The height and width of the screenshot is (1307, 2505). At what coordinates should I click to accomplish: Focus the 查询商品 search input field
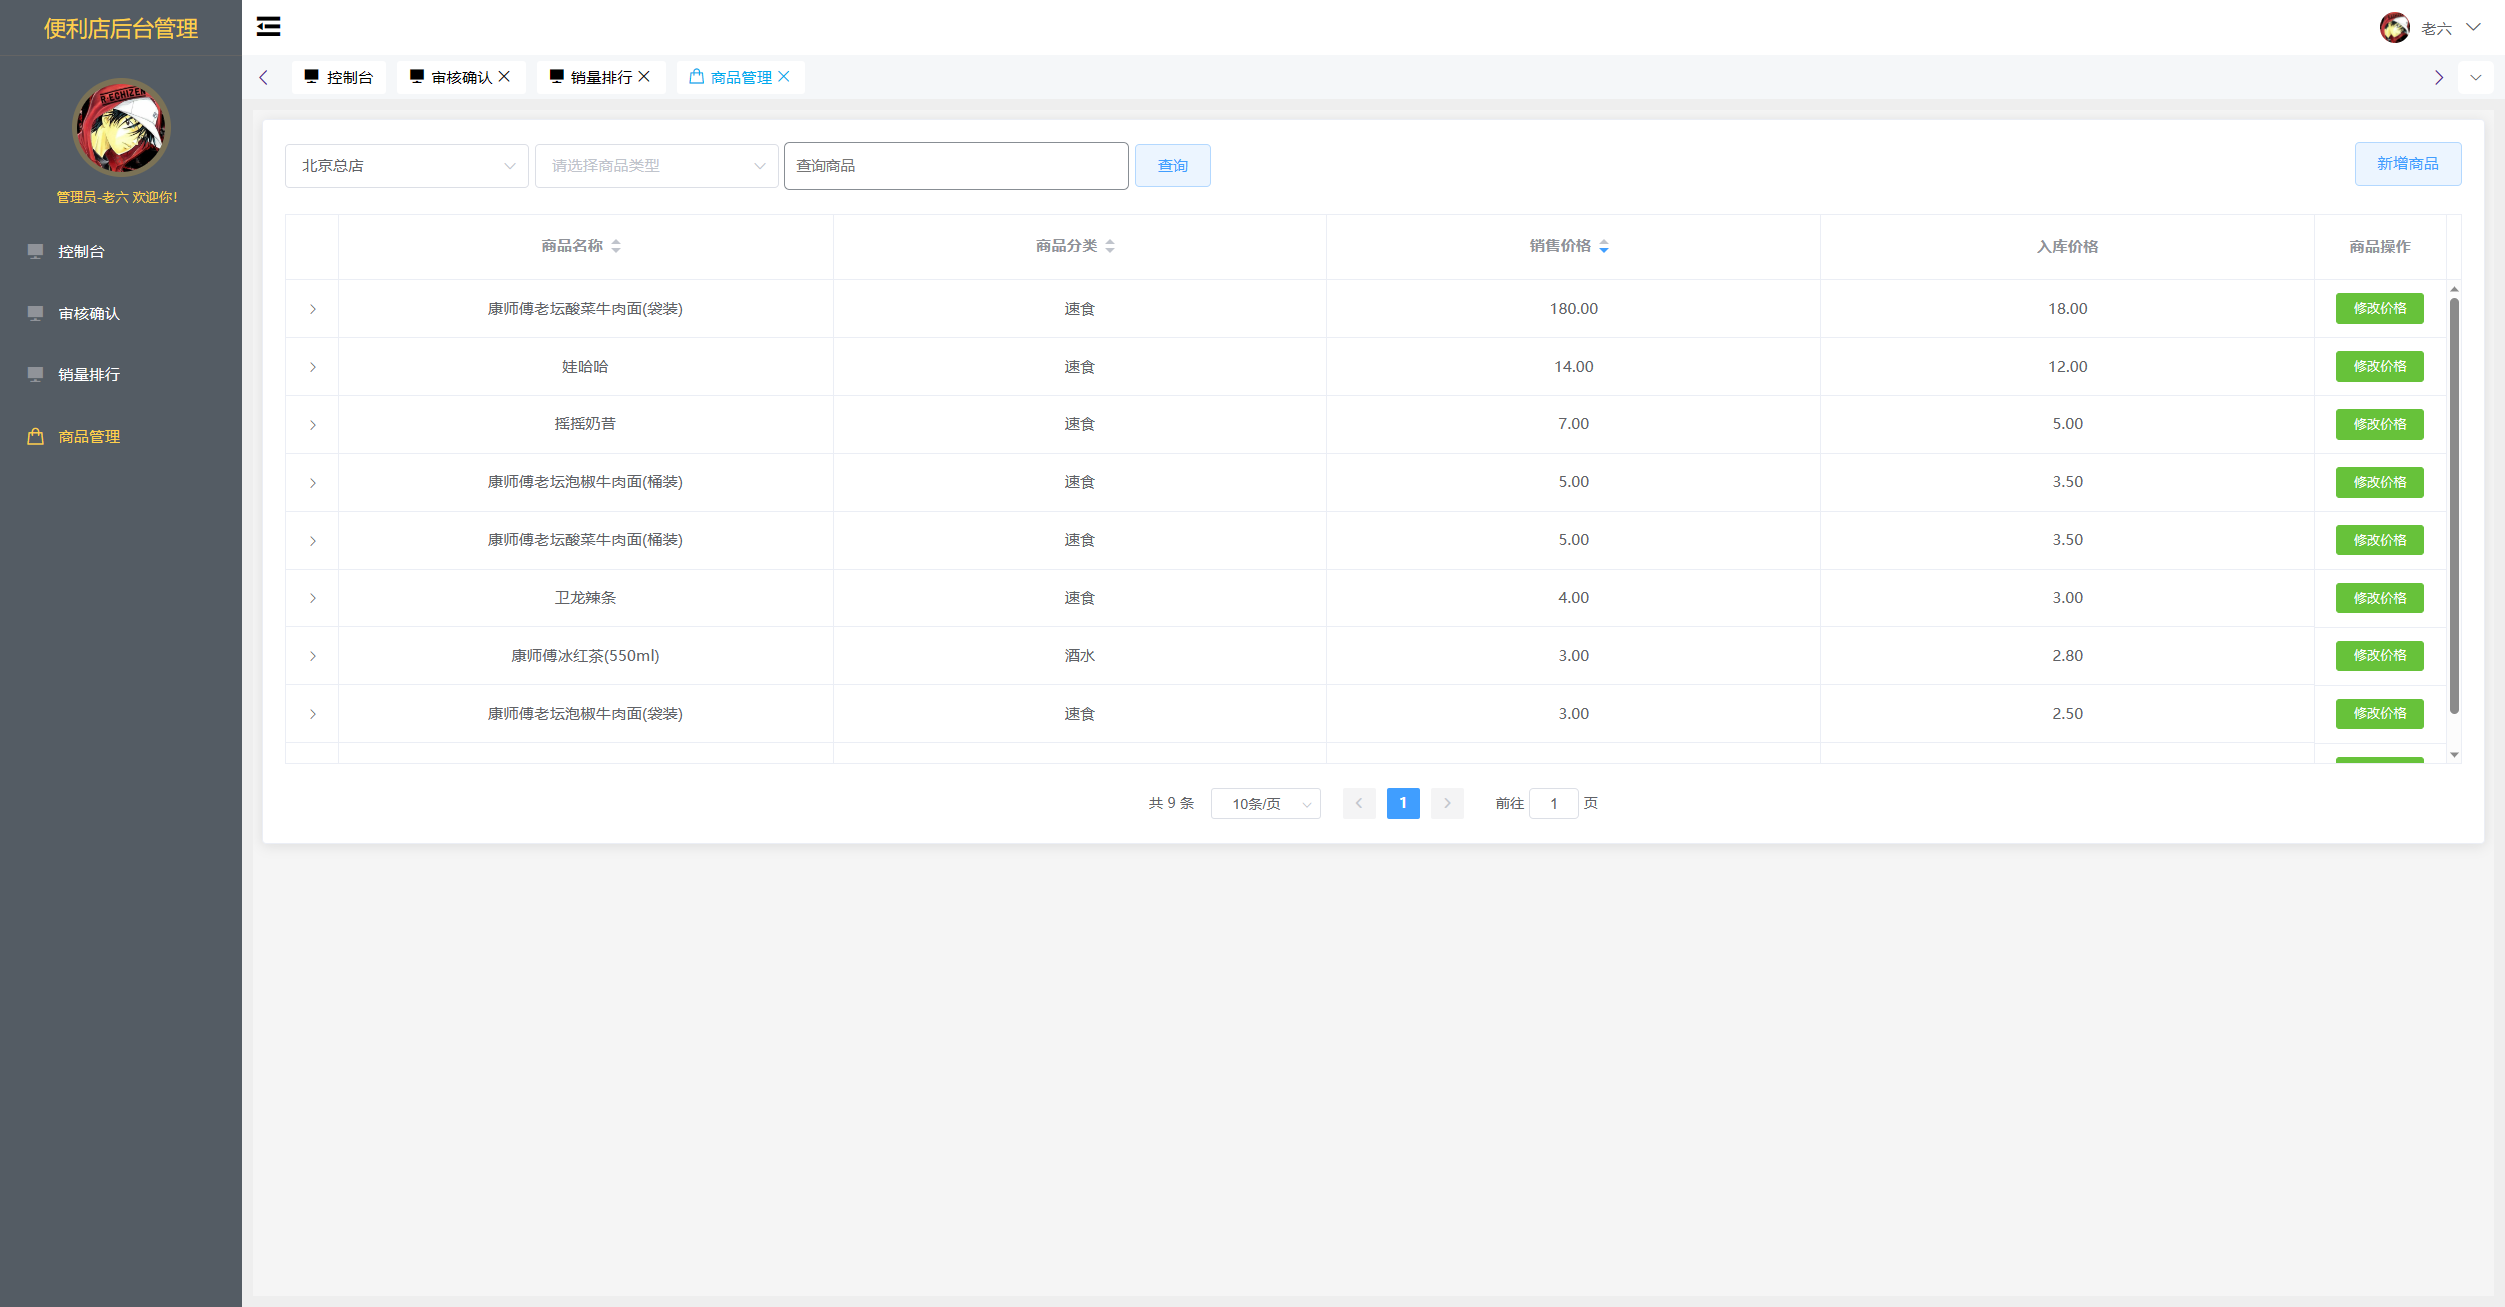tap(956, 166)
